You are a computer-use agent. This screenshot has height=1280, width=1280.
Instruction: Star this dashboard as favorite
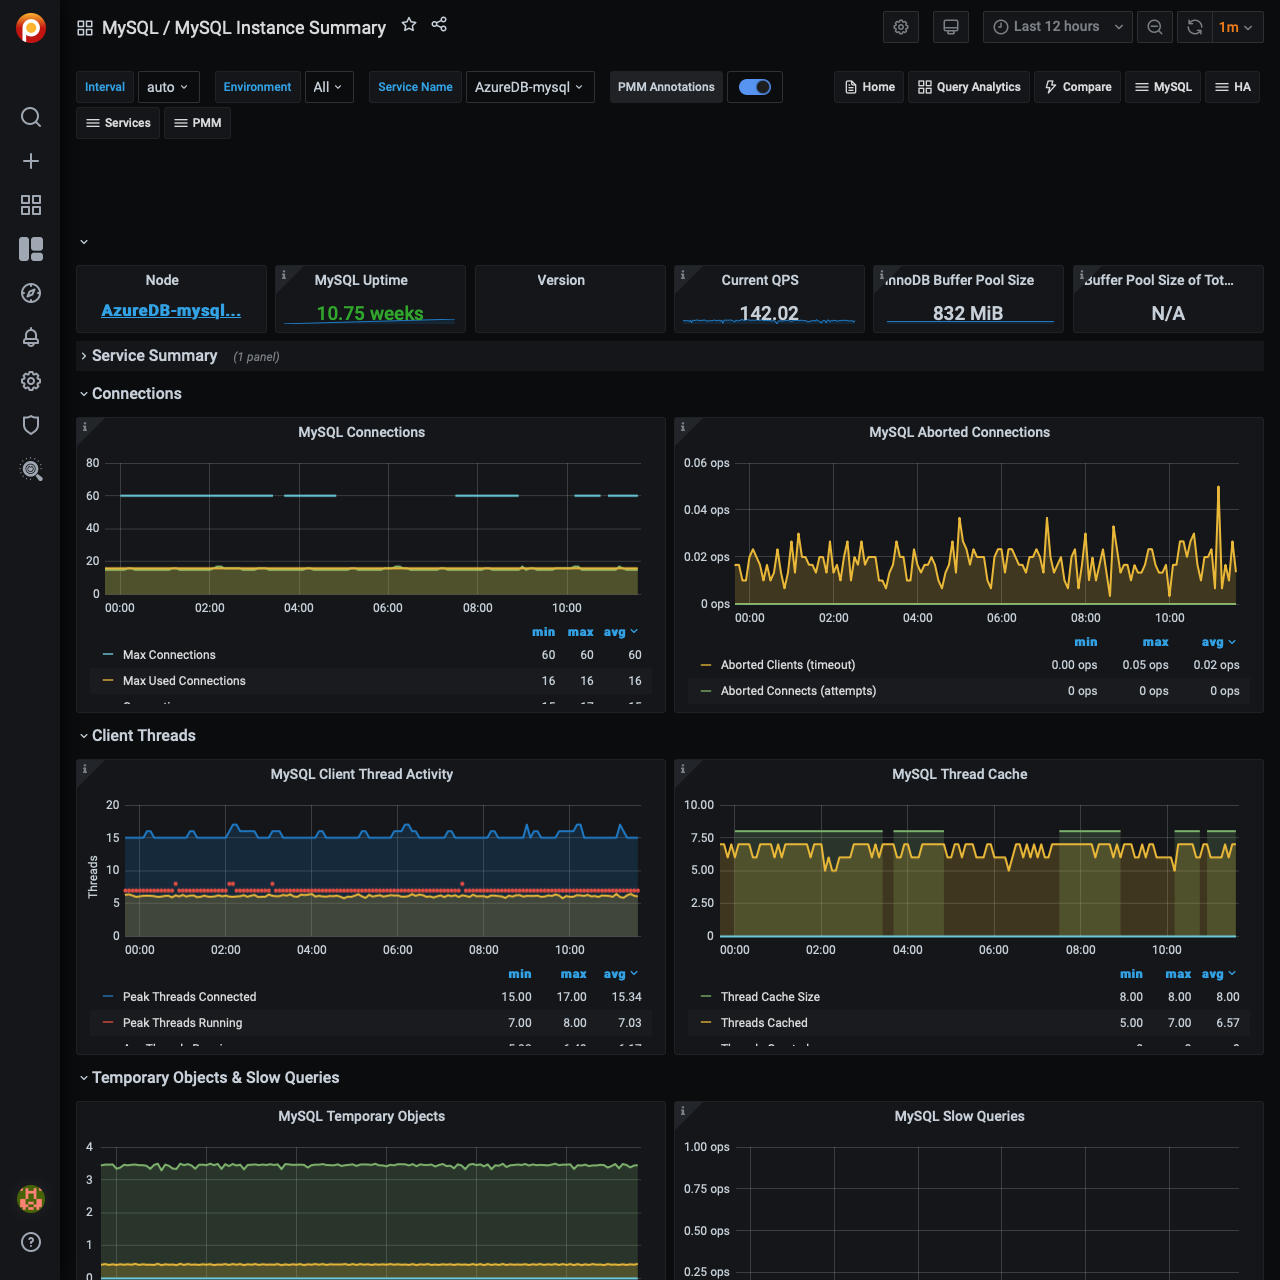409,25
